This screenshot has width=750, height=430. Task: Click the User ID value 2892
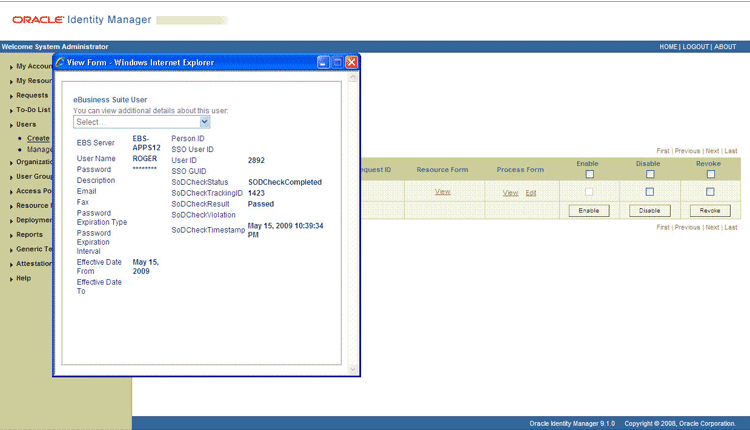coord(256,160)
